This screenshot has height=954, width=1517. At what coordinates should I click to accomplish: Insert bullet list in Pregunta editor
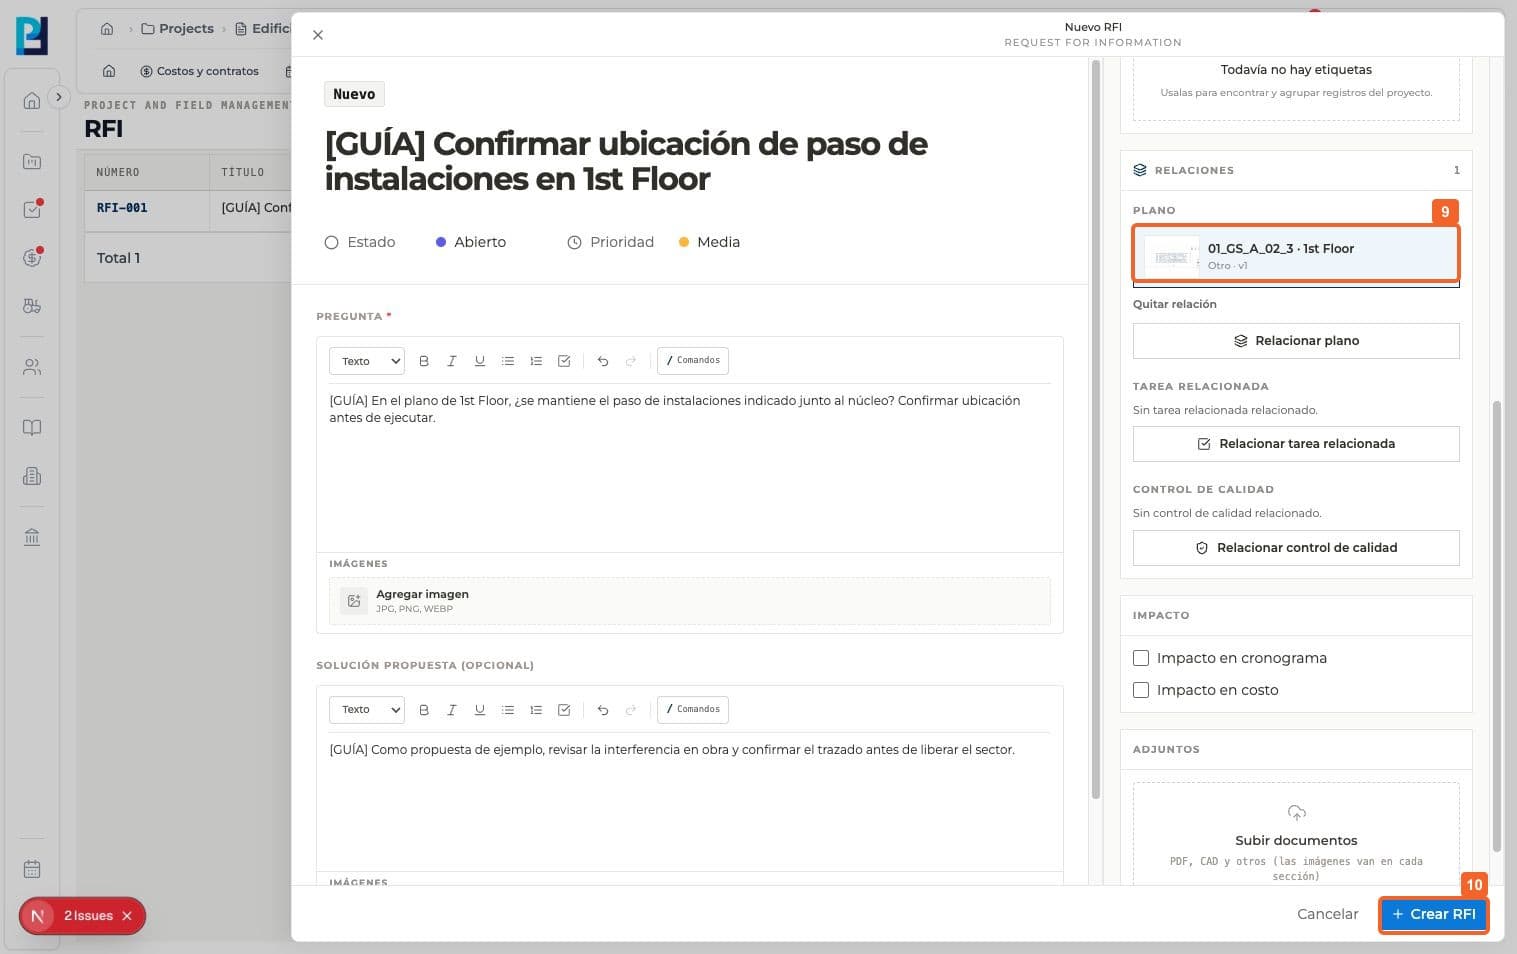click(508, 361)
